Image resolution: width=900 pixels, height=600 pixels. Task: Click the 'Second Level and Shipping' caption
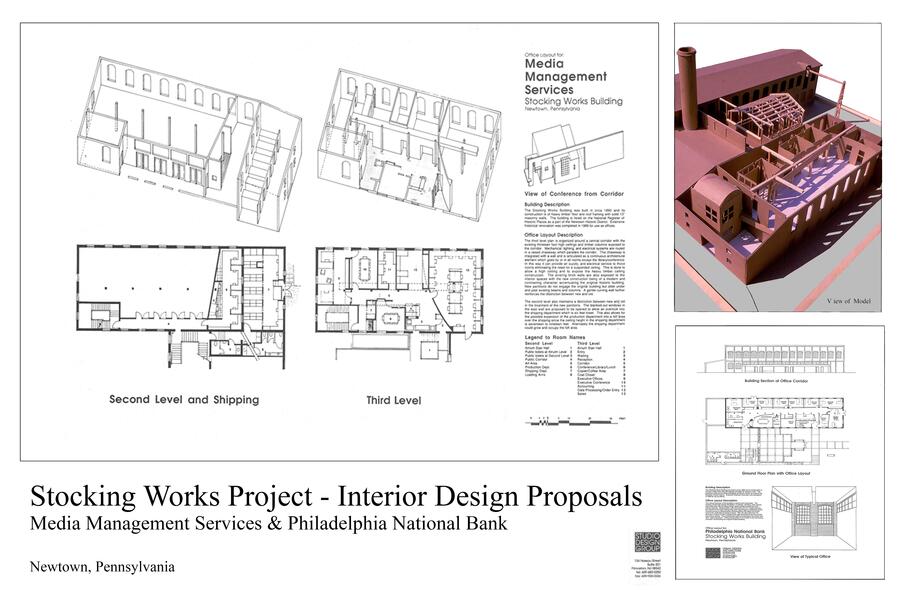point(185,400)
